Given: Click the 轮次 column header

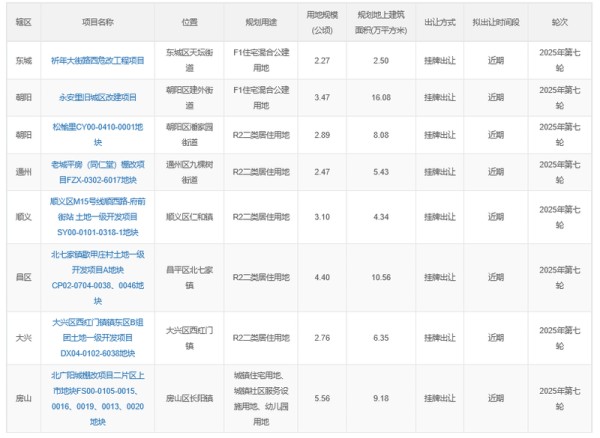Looking at the screenshot, I should 559,22.
